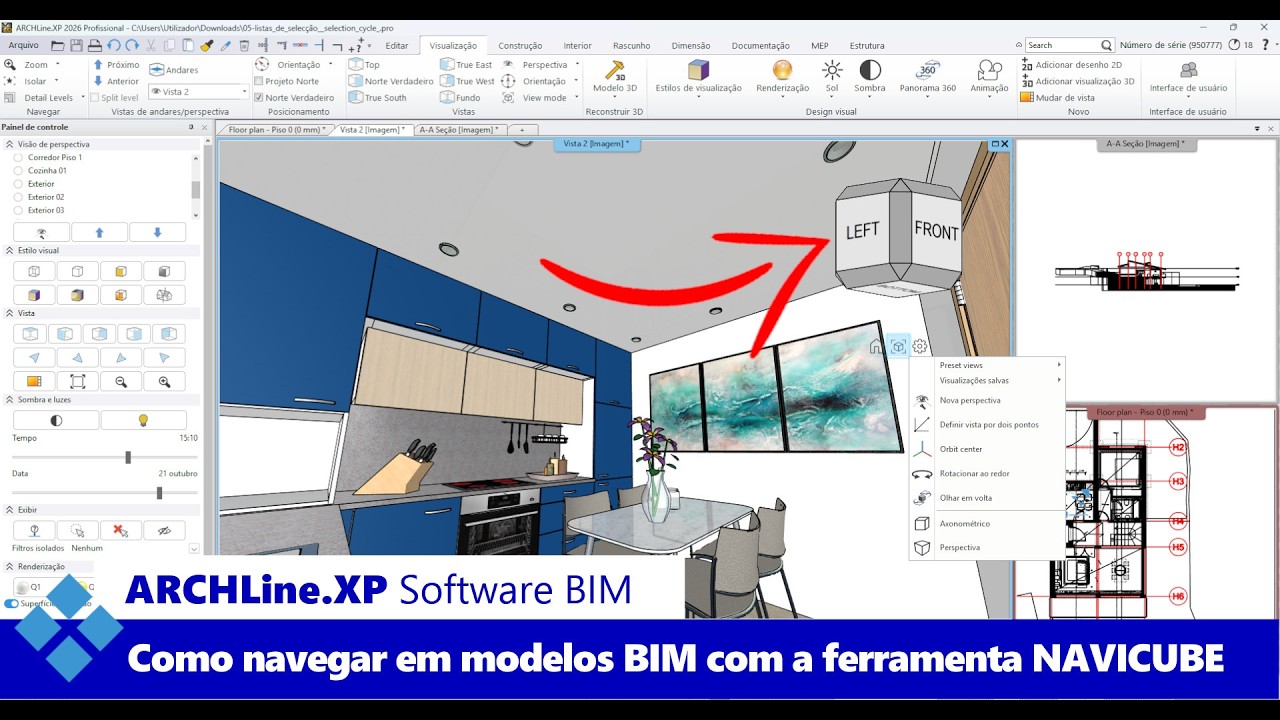1280x720 pixels.
Task: Click the LEFT face of the Navicube
Action: tap(862, 231)
